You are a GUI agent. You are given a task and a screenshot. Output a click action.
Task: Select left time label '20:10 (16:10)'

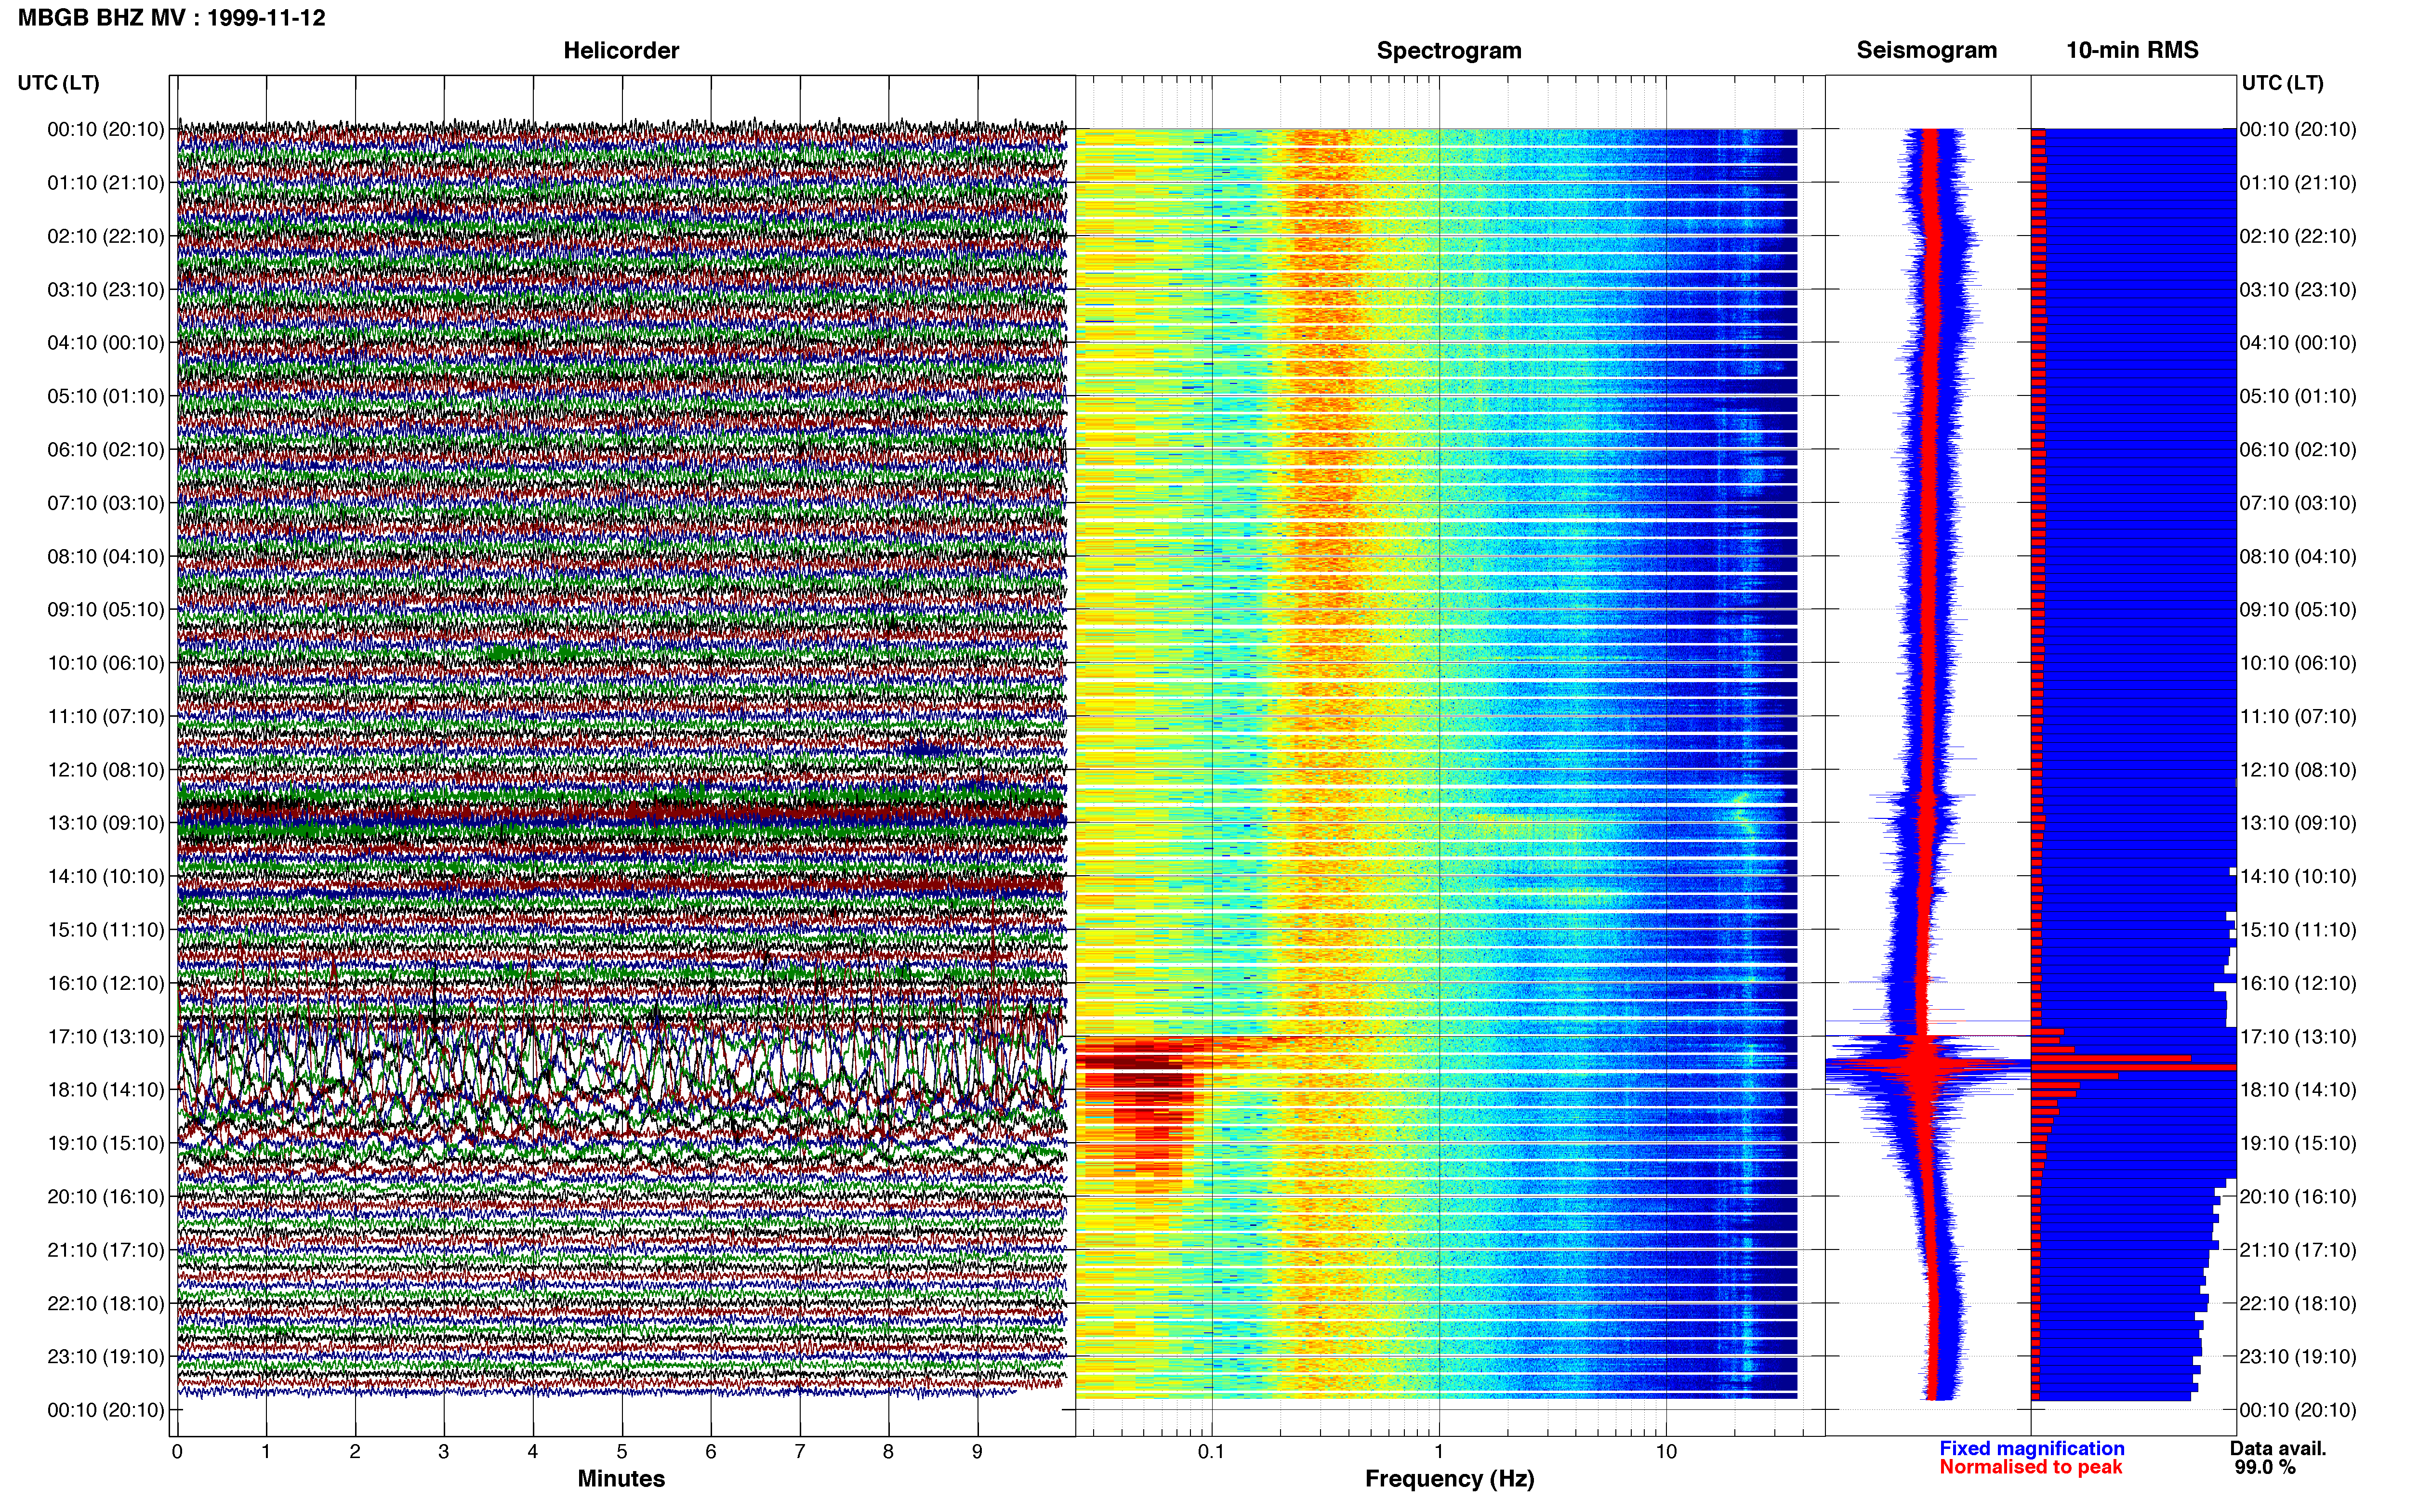[x=106, y=1196]
